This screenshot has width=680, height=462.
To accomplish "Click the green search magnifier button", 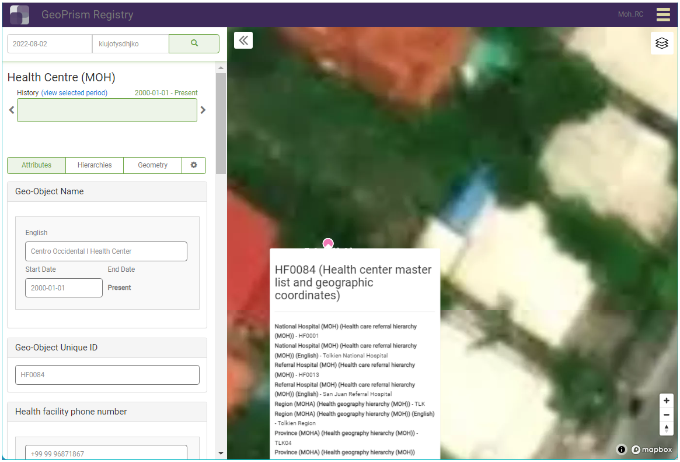I will point(194,44).
